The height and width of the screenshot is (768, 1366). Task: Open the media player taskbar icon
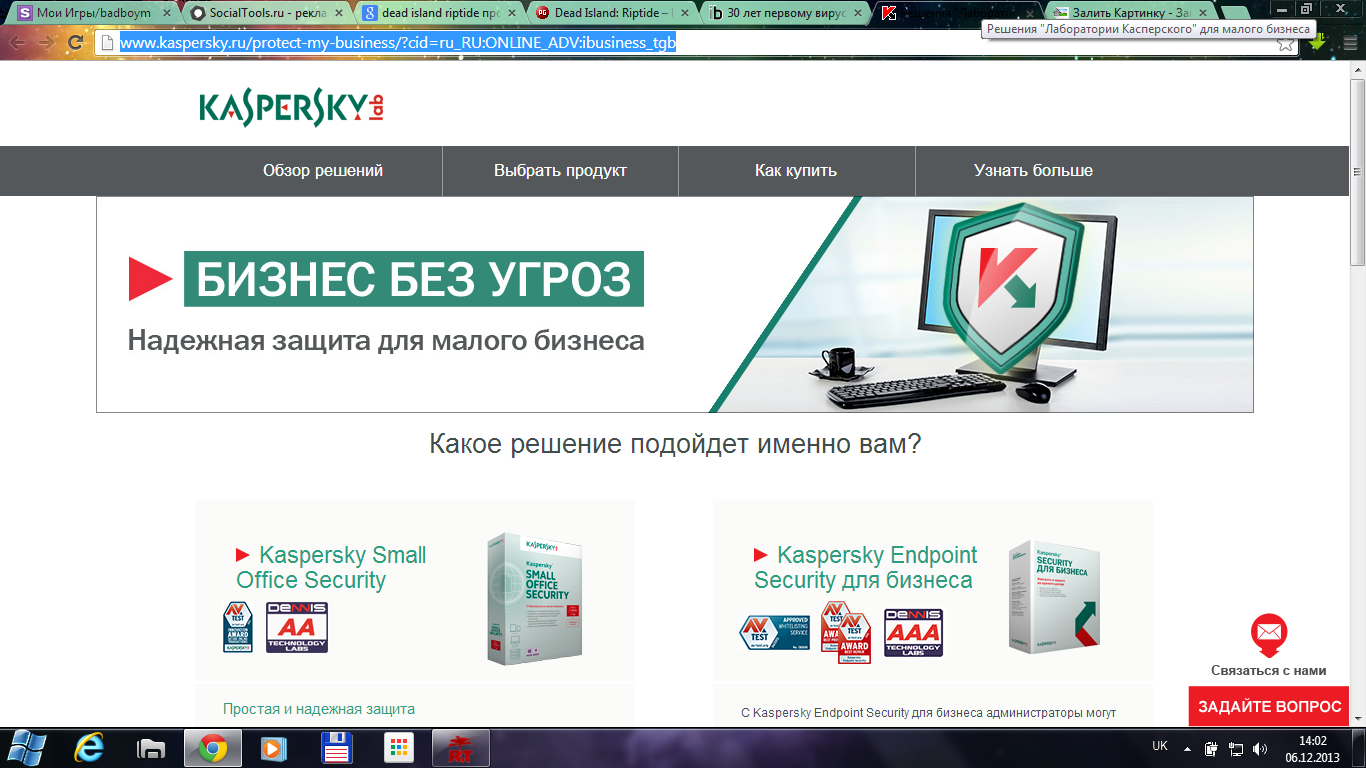point(272,748)
